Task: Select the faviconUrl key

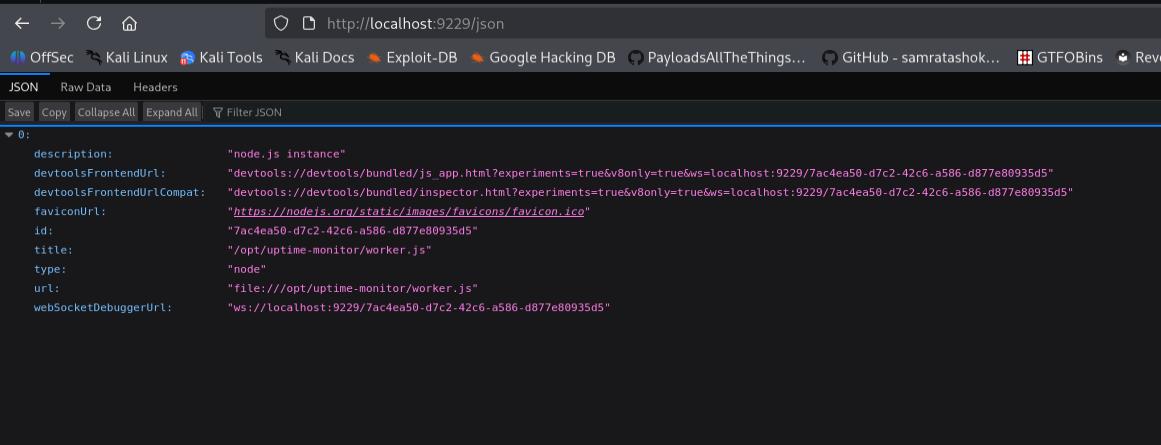Action: (x=70, y=212)
